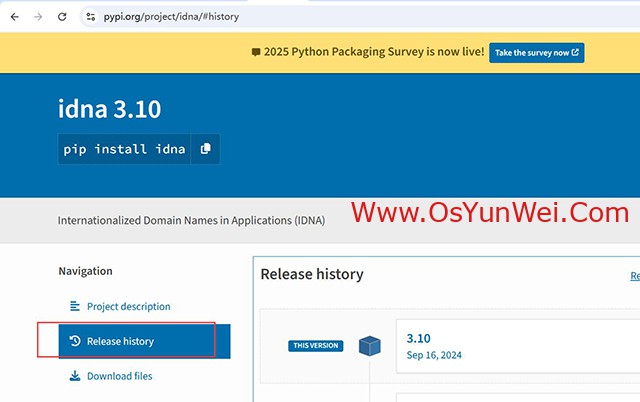Open the Project description navigation item
This screenshot has height=402, width=640.
coord(128,307)
